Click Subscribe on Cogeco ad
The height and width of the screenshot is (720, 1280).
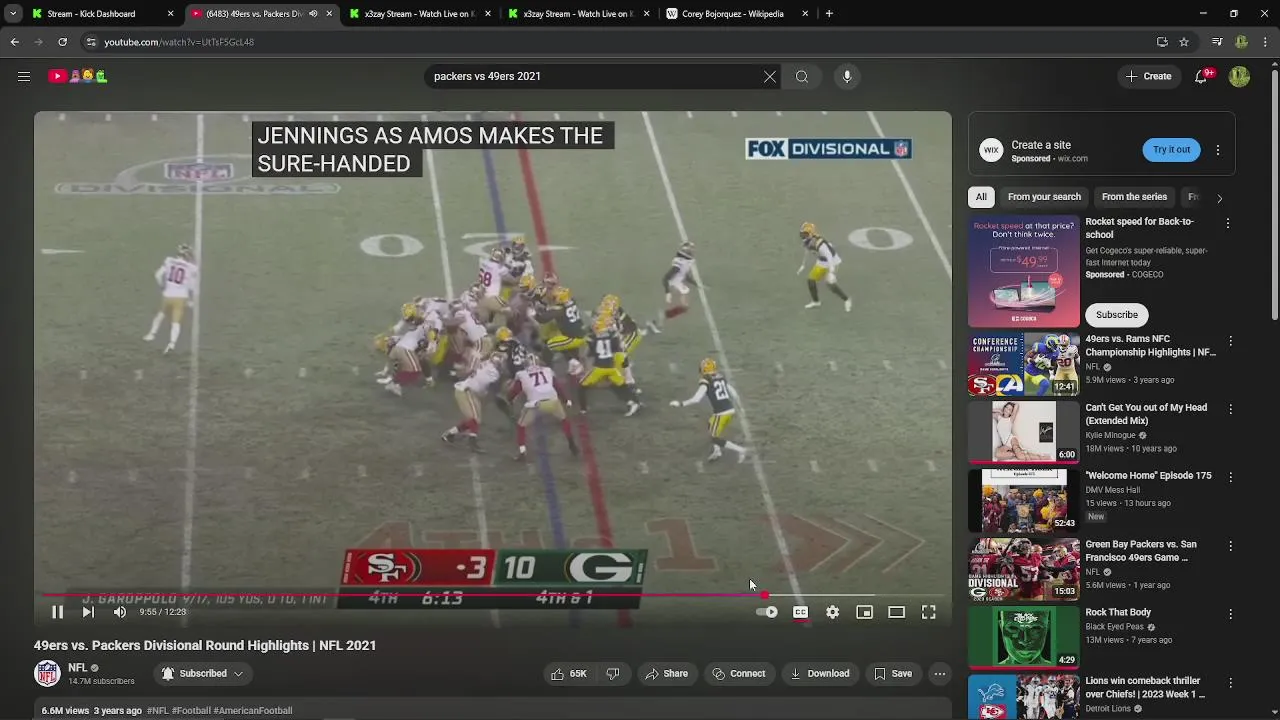click(x=1116, y=315)
